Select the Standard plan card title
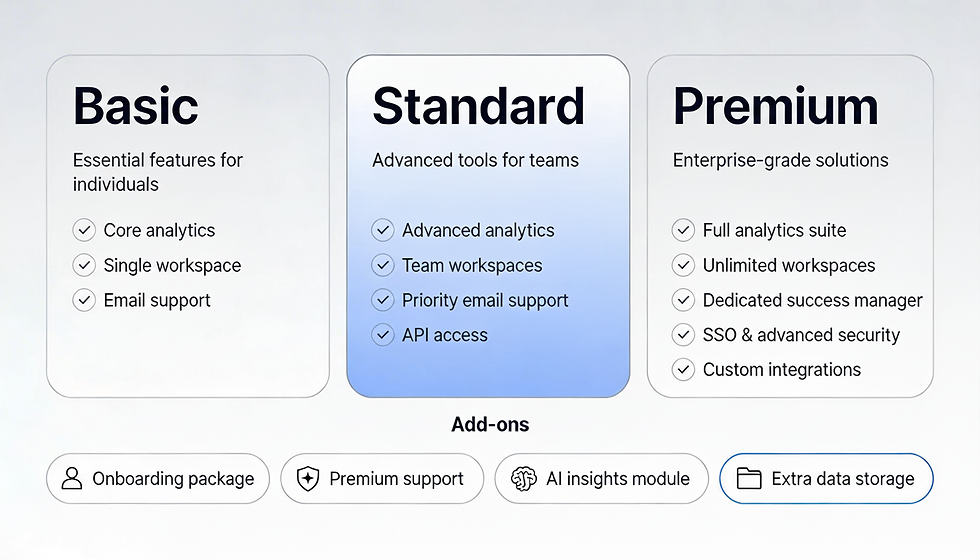Viewport: 980px width, 560px height. coord(478,106)
